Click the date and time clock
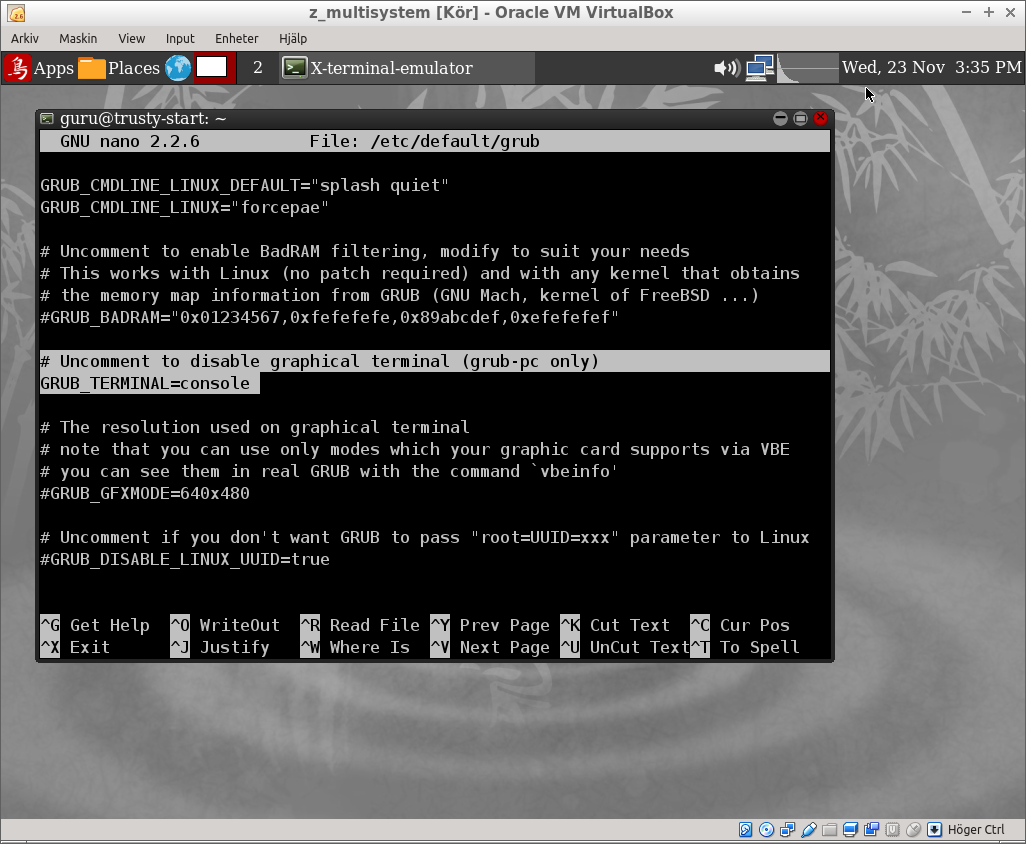Viewport: 1026px width, 844px height. coord(931,68)
